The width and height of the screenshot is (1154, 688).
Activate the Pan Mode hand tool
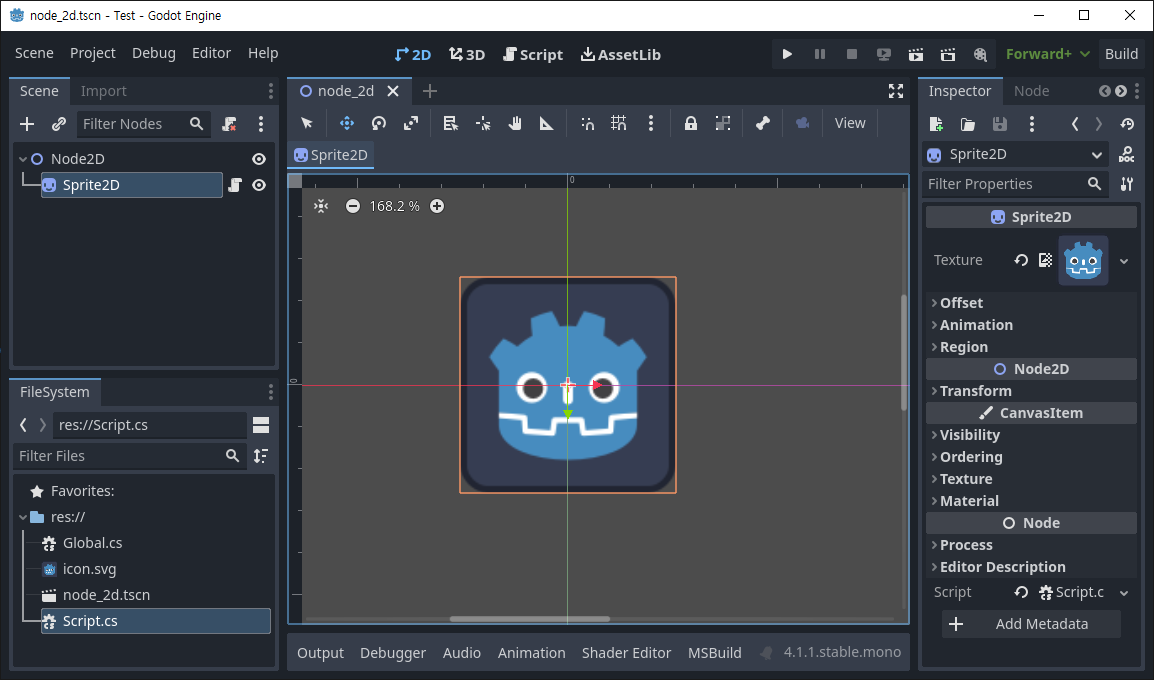click(515, 124)
